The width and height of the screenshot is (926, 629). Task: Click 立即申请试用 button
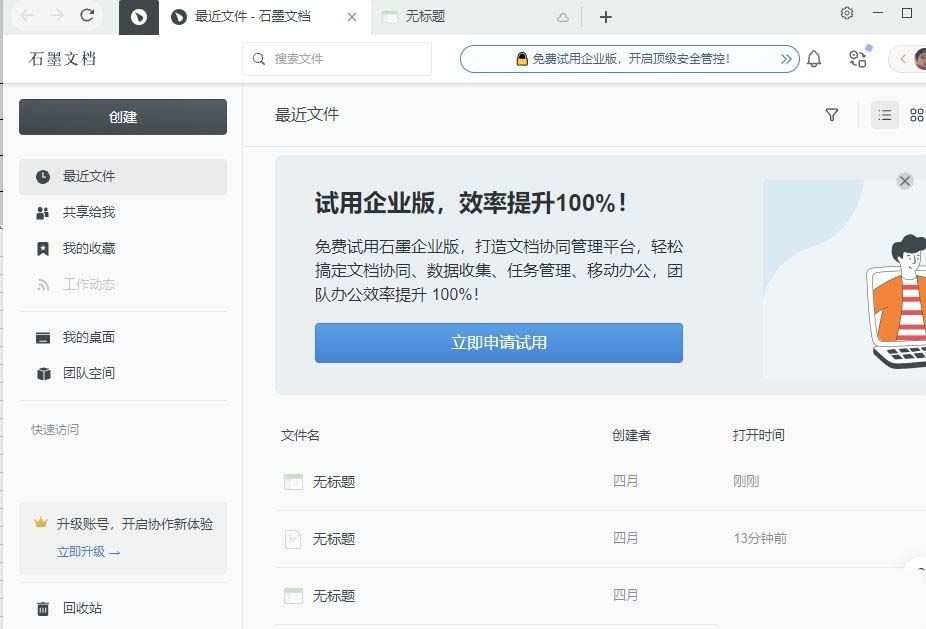click(x=498, y=343)
